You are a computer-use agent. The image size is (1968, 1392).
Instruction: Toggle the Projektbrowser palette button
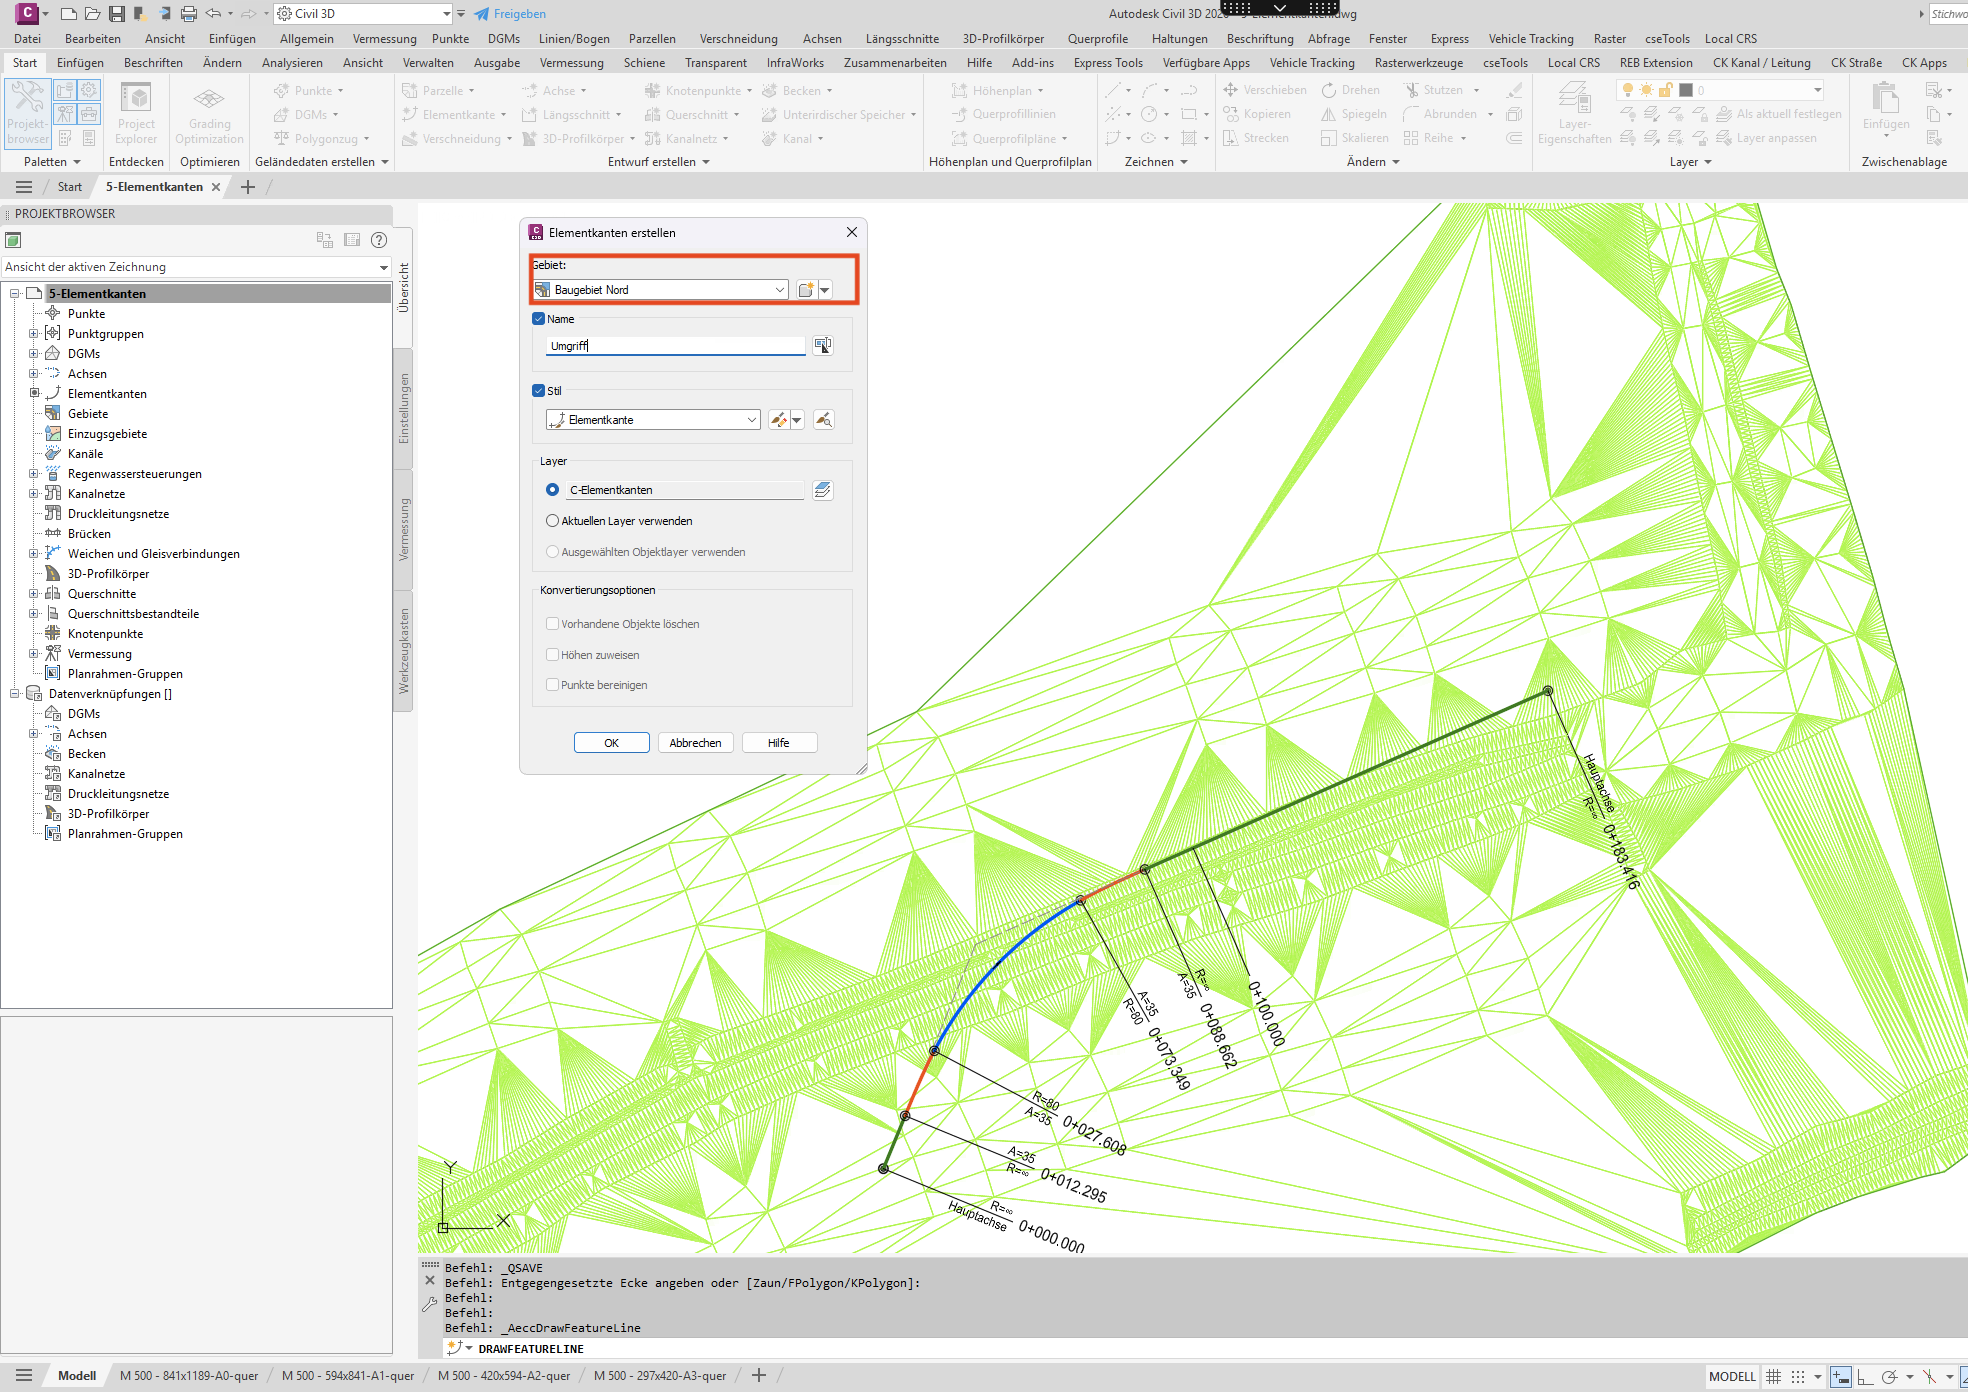[x=27, y=112]
